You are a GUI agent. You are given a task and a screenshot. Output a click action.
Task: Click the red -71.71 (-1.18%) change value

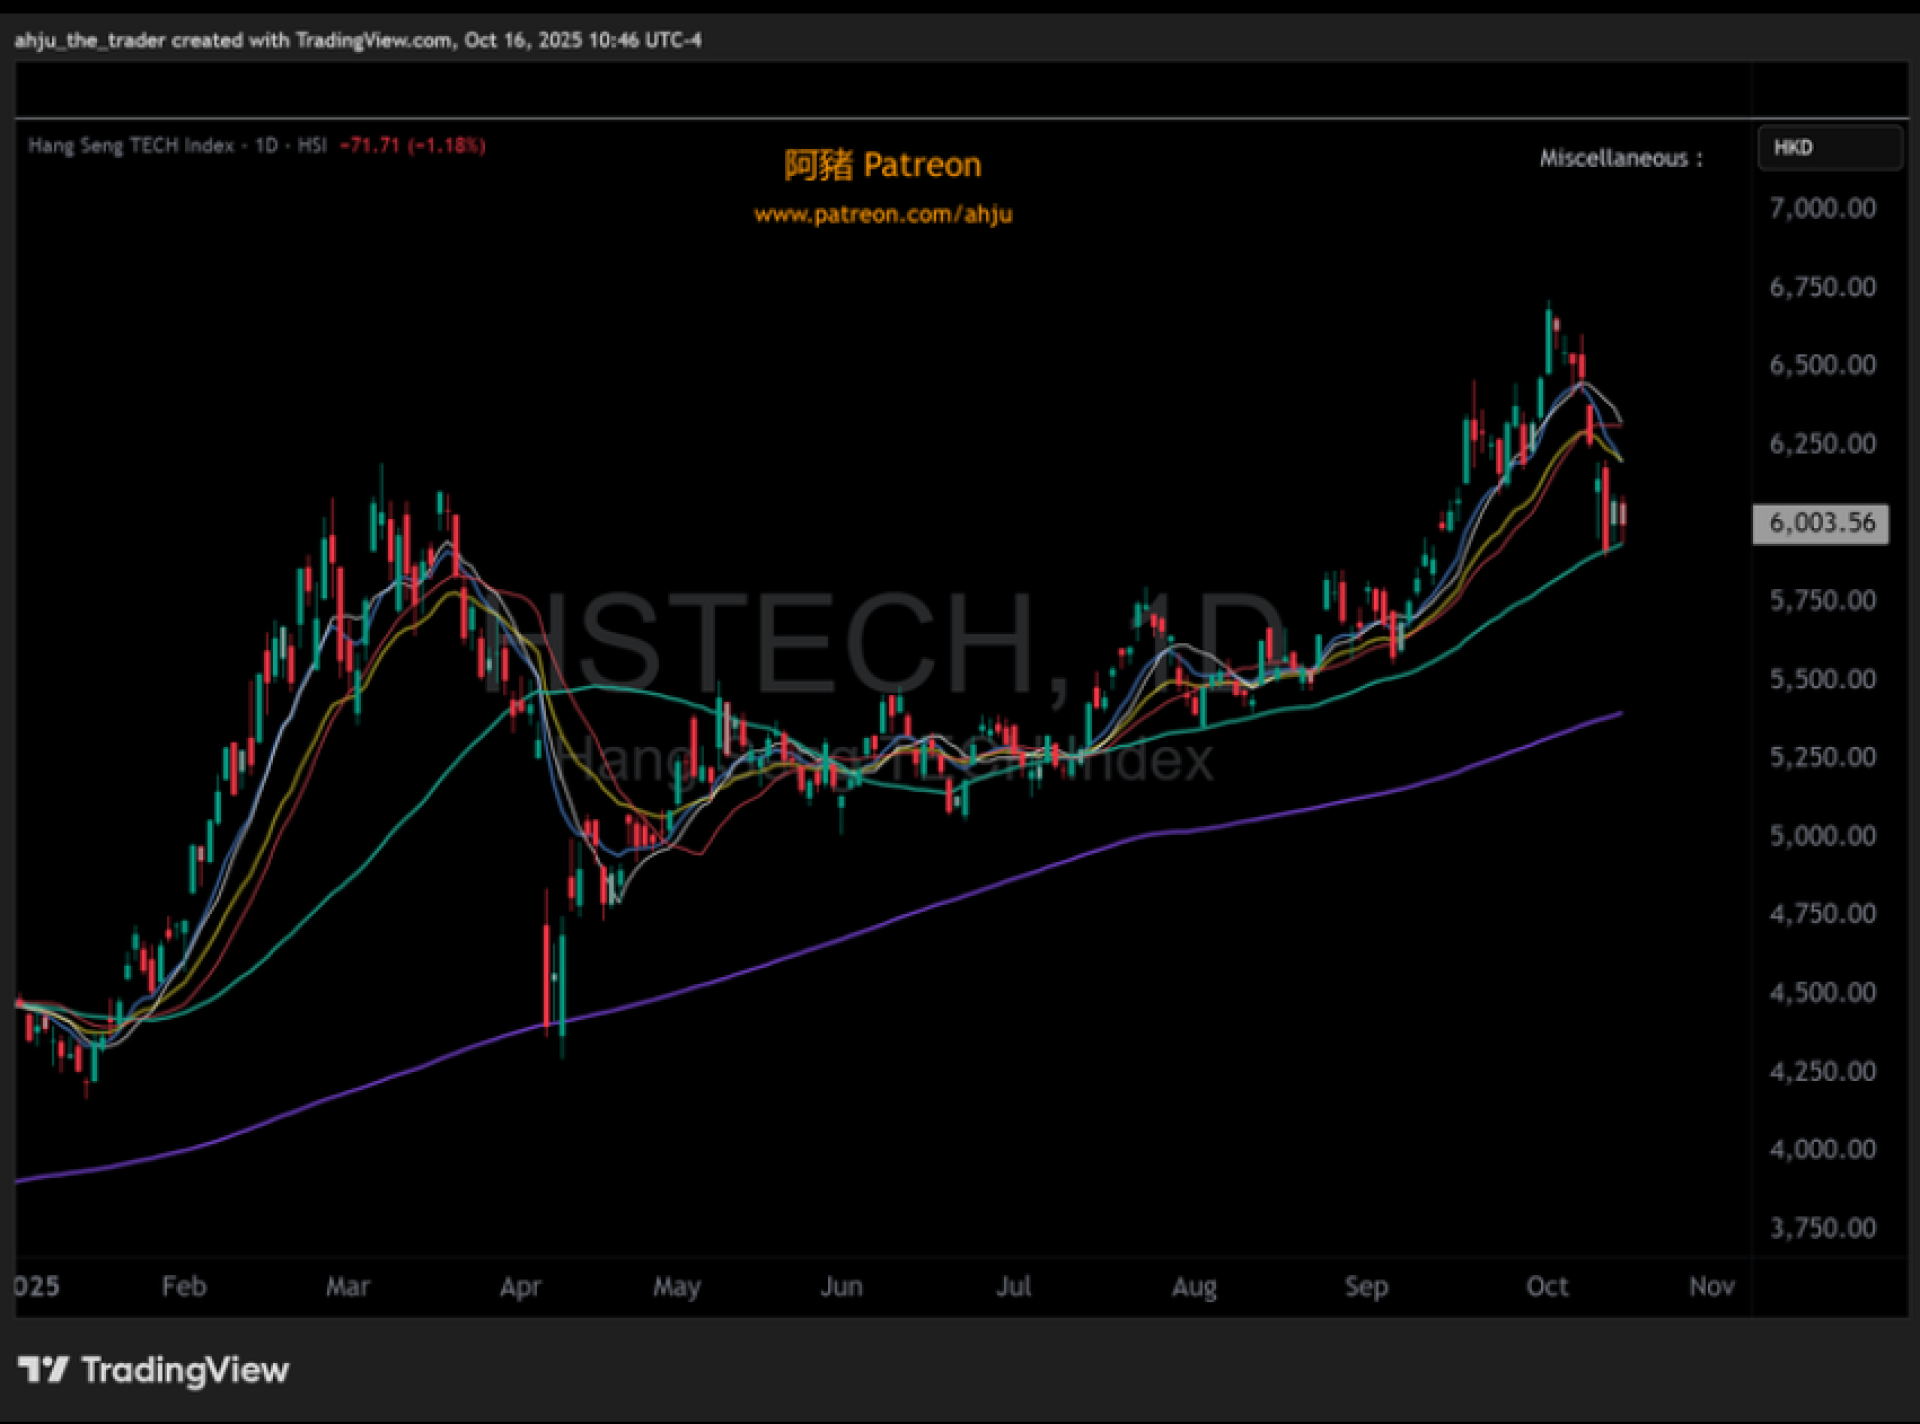click(412, 146)
